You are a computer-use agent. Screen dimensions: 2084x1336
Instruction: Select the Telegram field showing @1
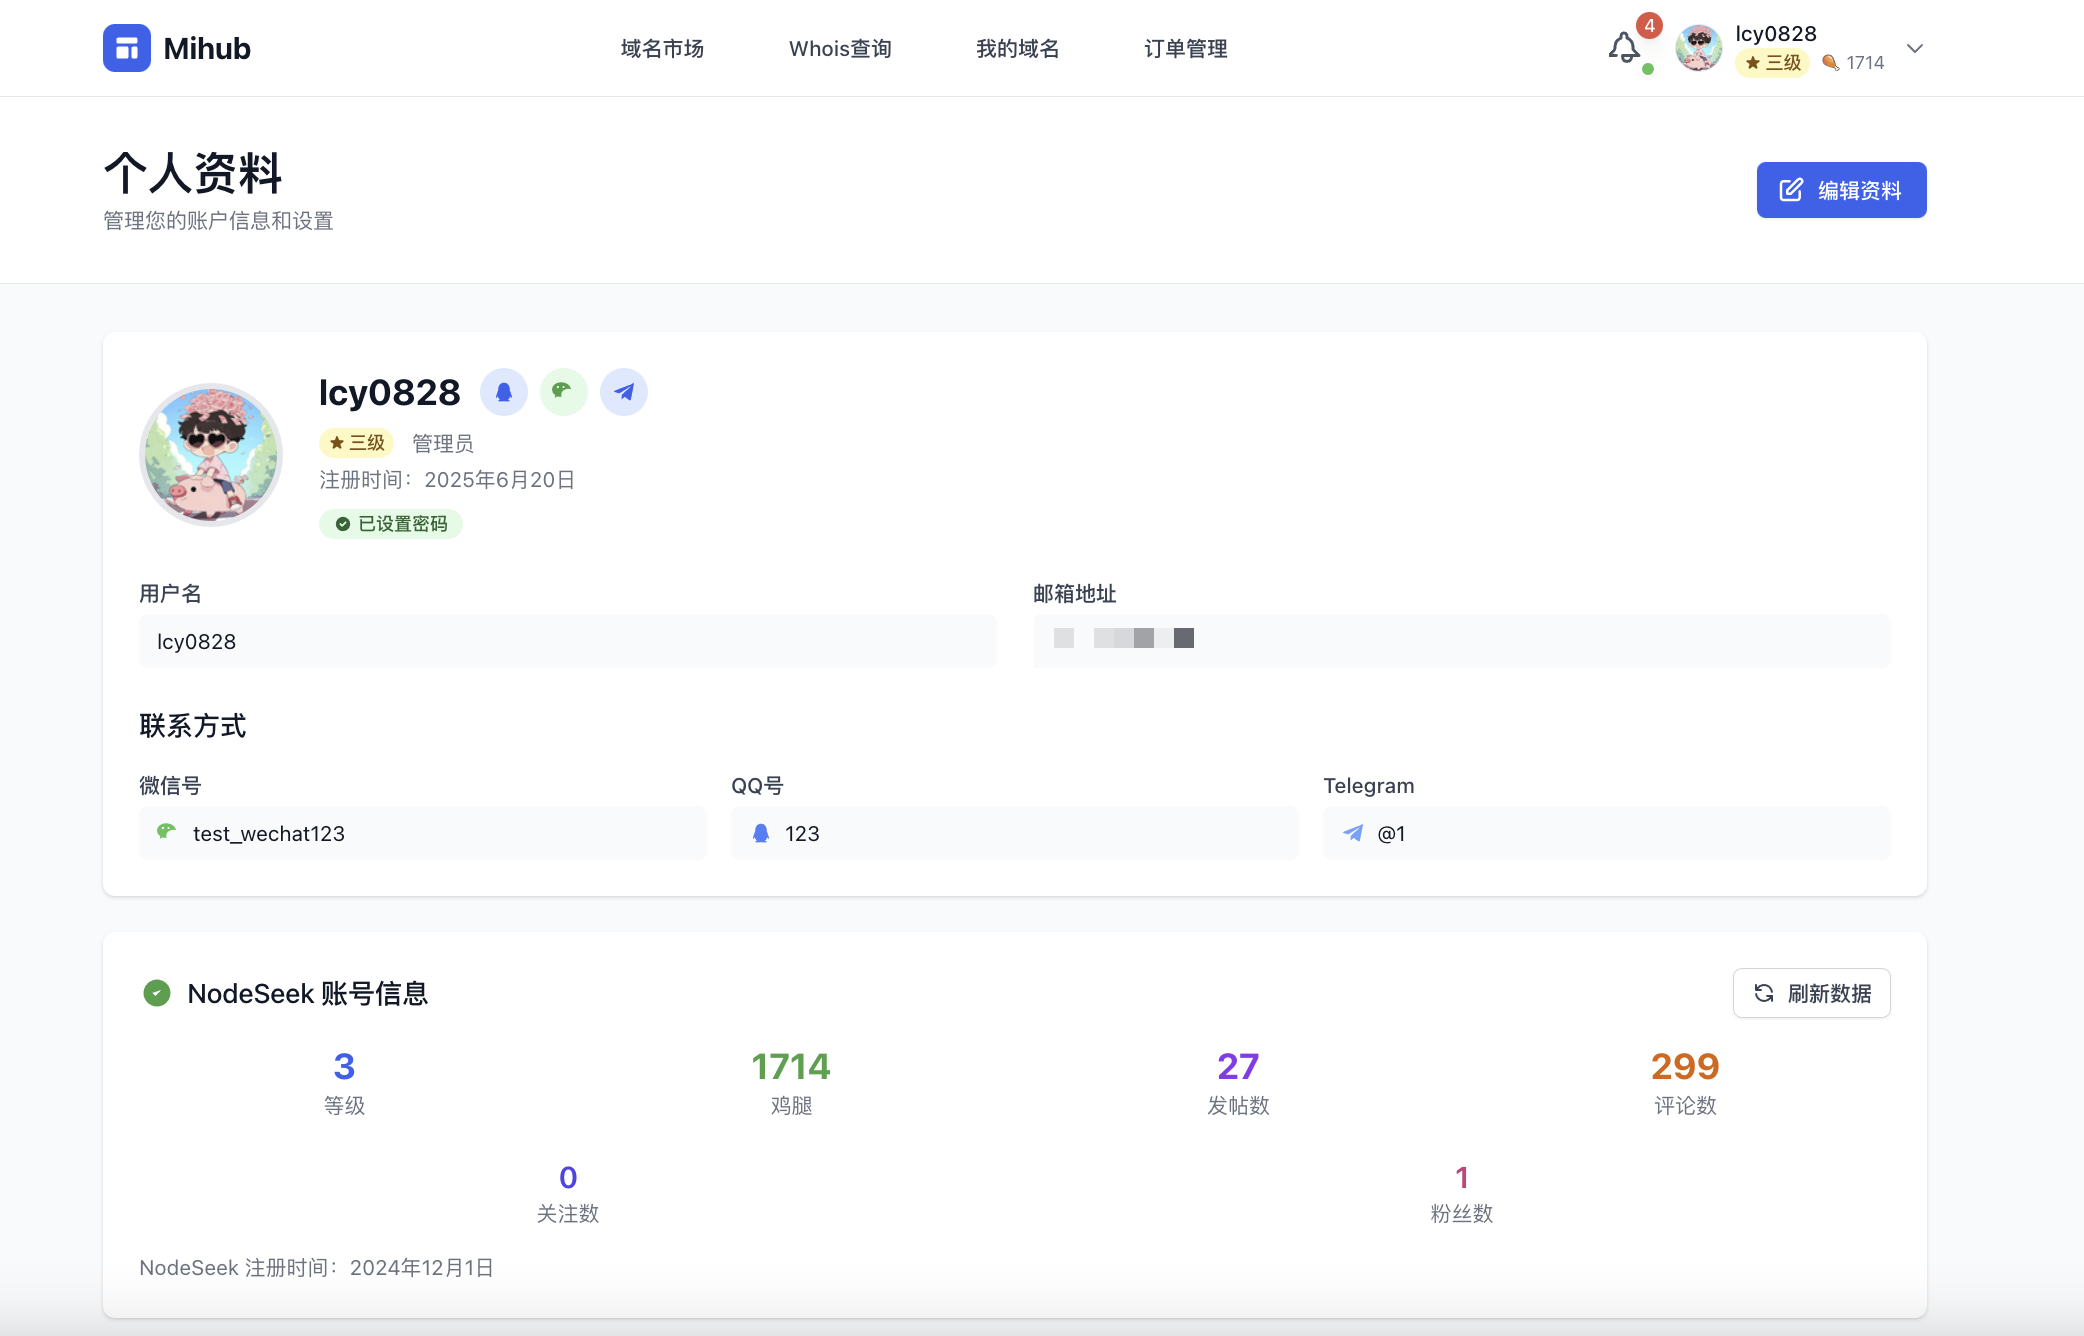coord(1606,833)
